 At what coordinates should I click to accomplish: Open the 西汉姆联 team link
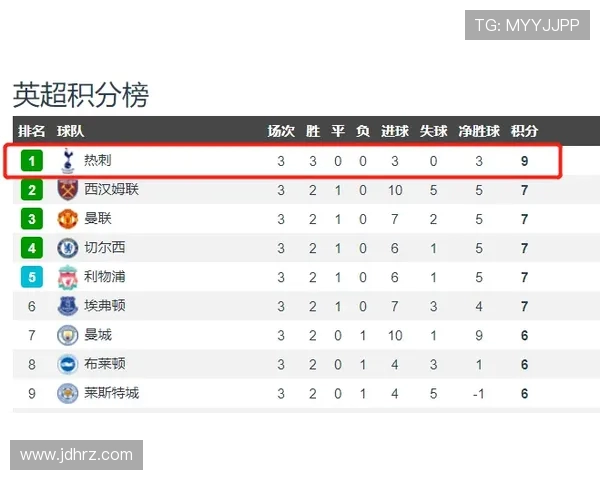click(x=111, y=189)
